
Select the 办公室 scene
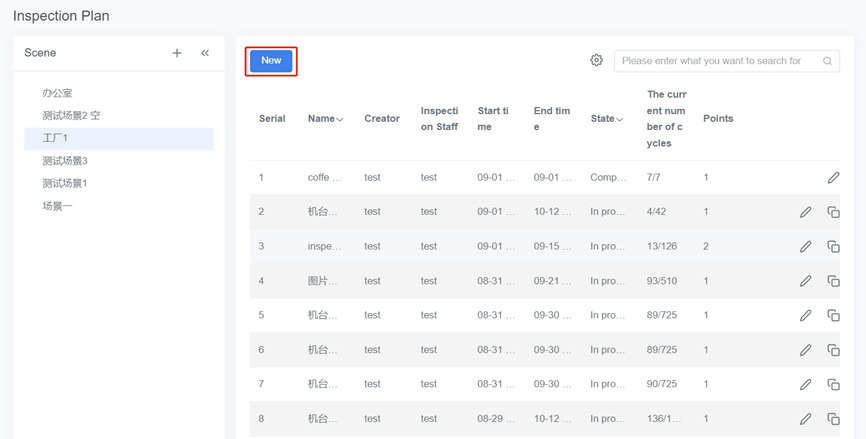coord(57,93)
